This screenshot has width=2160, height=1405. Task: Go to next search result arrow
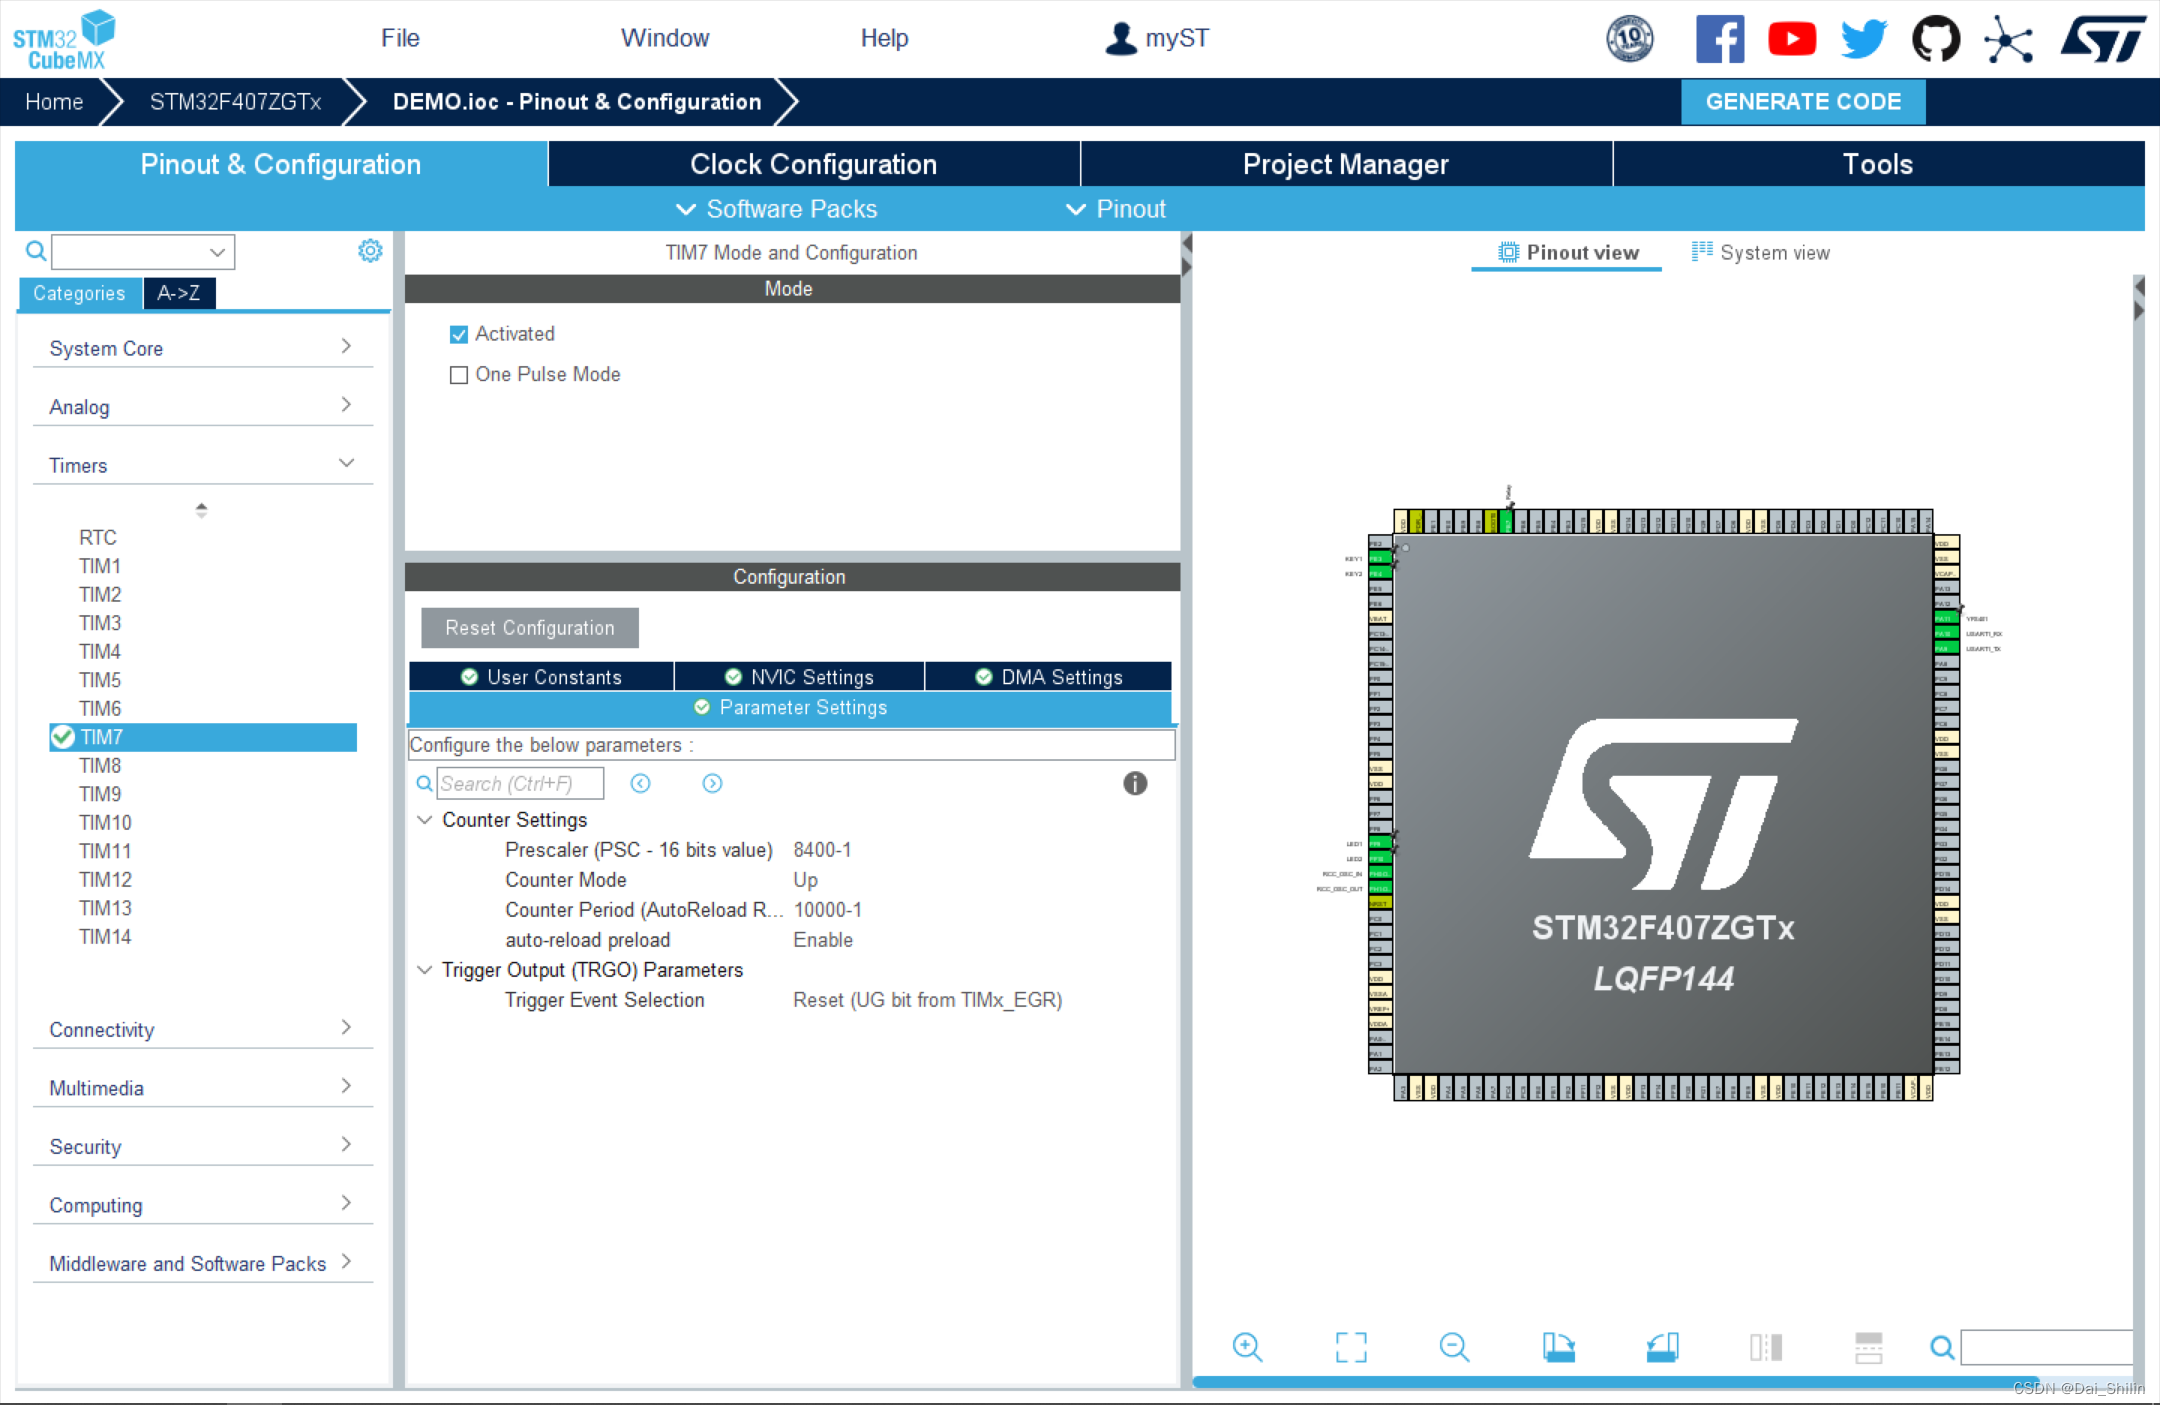(x=712, y=783)
